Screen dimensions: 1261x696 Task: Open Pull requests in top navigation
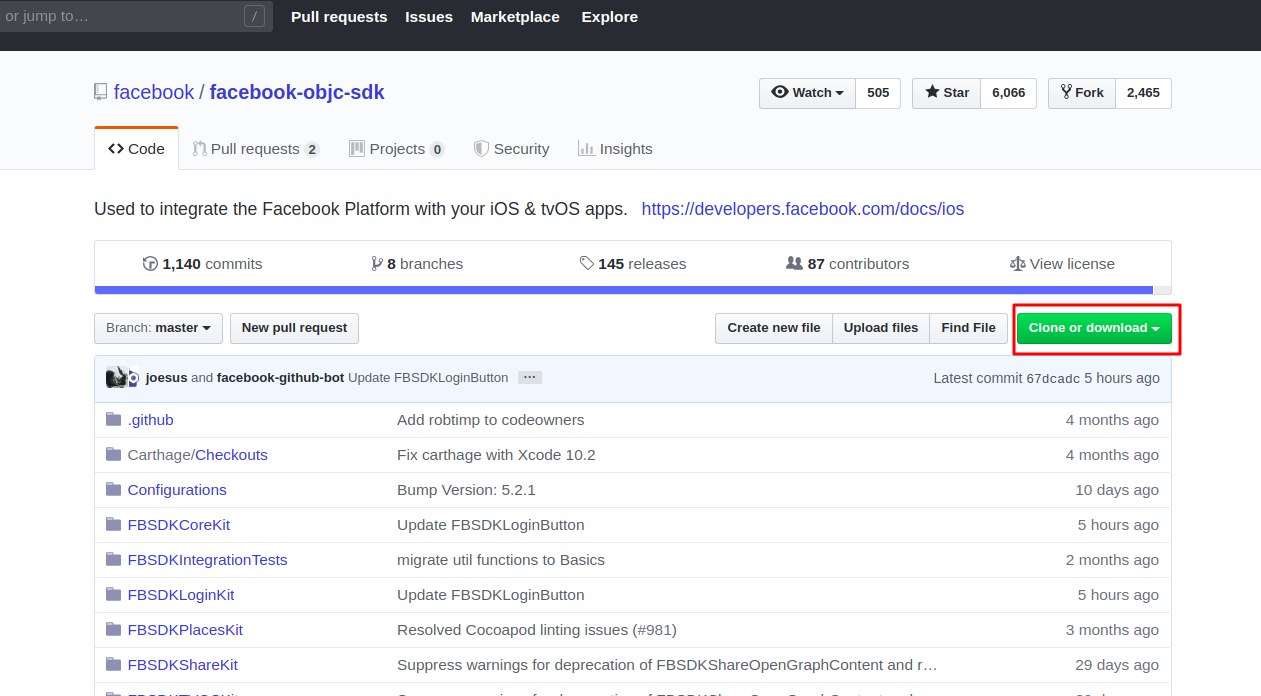339,17
